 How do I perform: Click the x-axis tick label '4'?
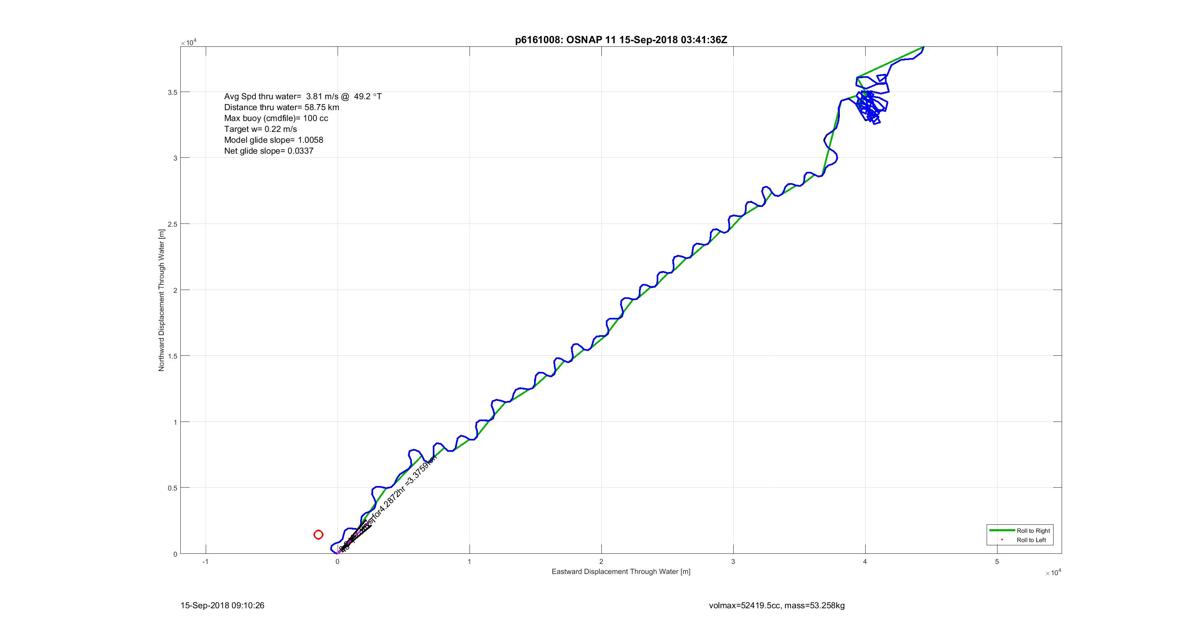865,563
